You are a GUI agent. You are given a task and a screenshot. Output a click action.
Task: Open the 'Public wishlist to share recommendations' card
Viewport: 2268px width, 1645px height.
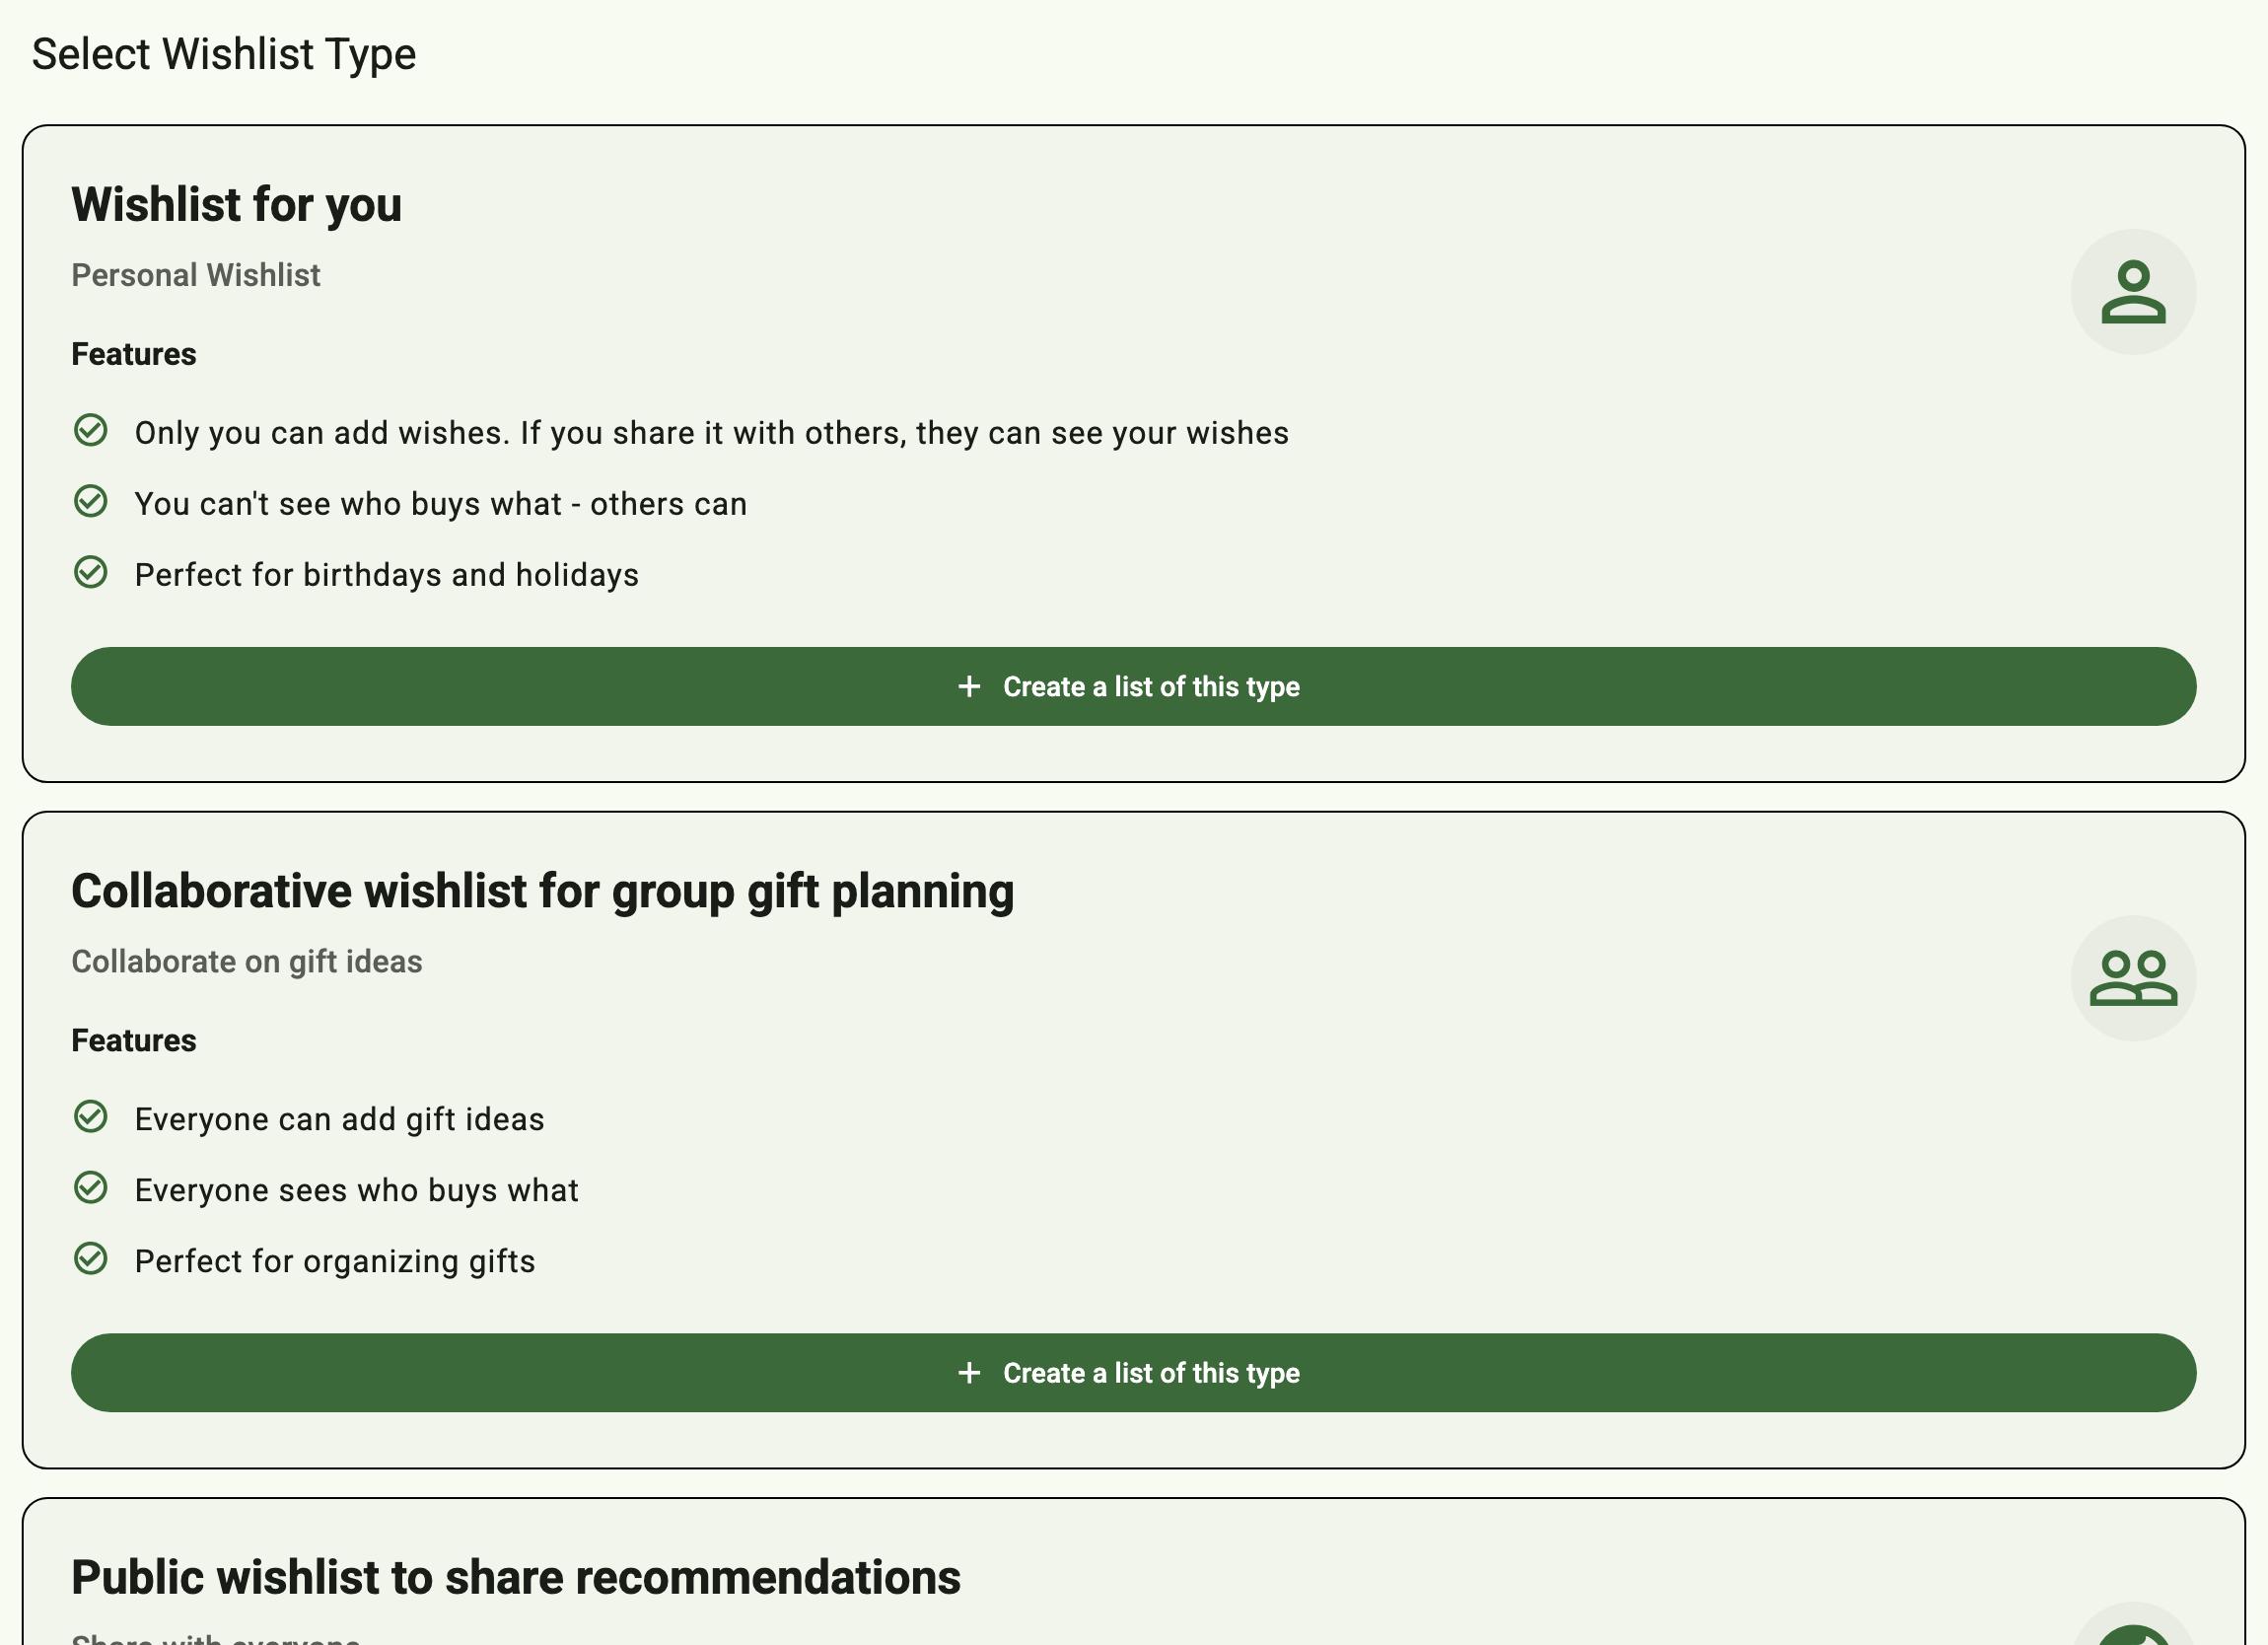[516, 1578]
